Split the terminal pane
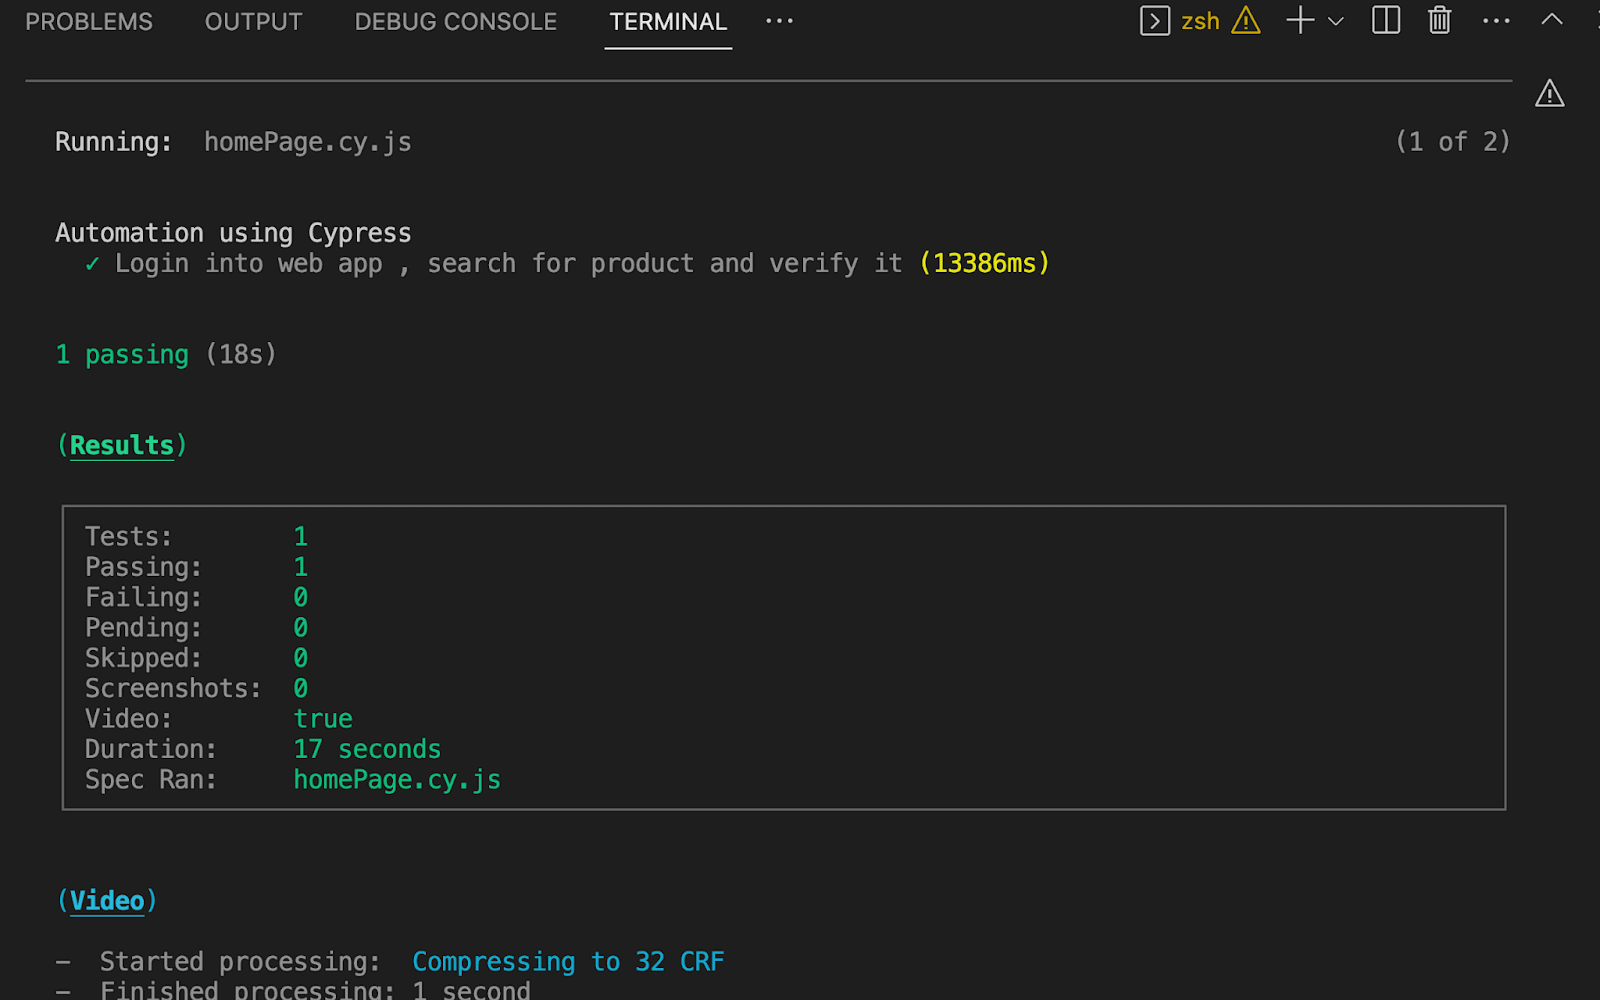Screen dimensions: 1600x1000 point(1385,20)
